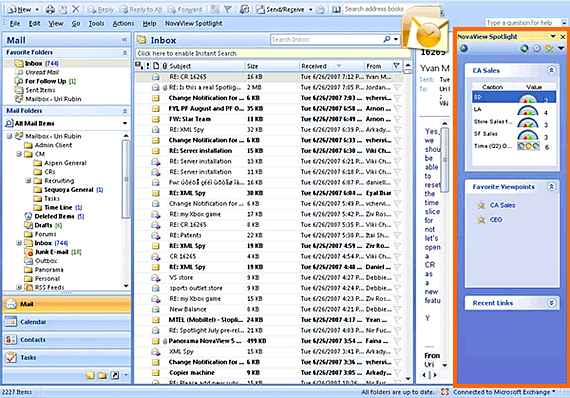Open the Send/Receive dropdown arrow

[310, 10]
